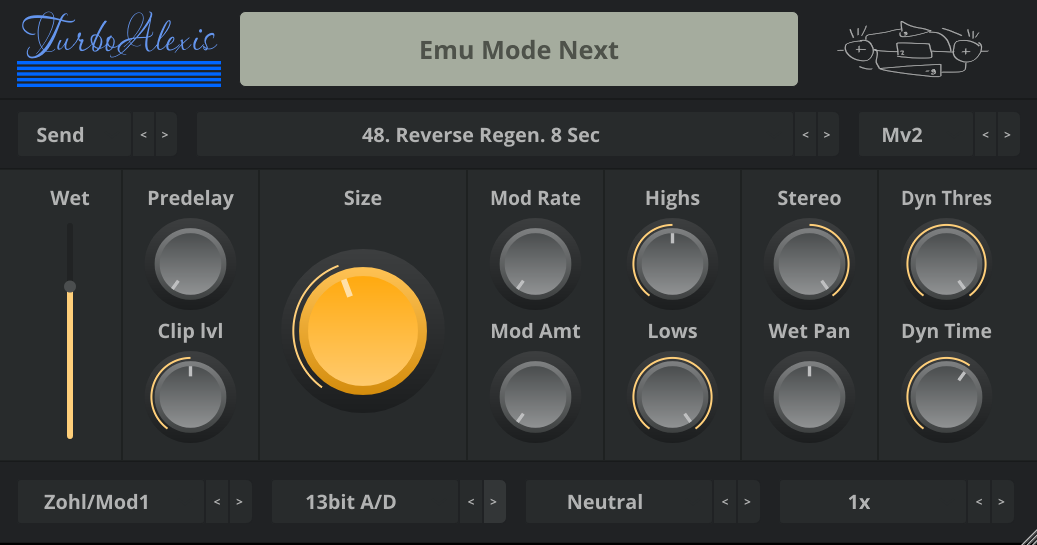Viewport: 1037px width, 545px height.
Task: Click the Dyn Thres knob
Action: [x=946, y=262]
